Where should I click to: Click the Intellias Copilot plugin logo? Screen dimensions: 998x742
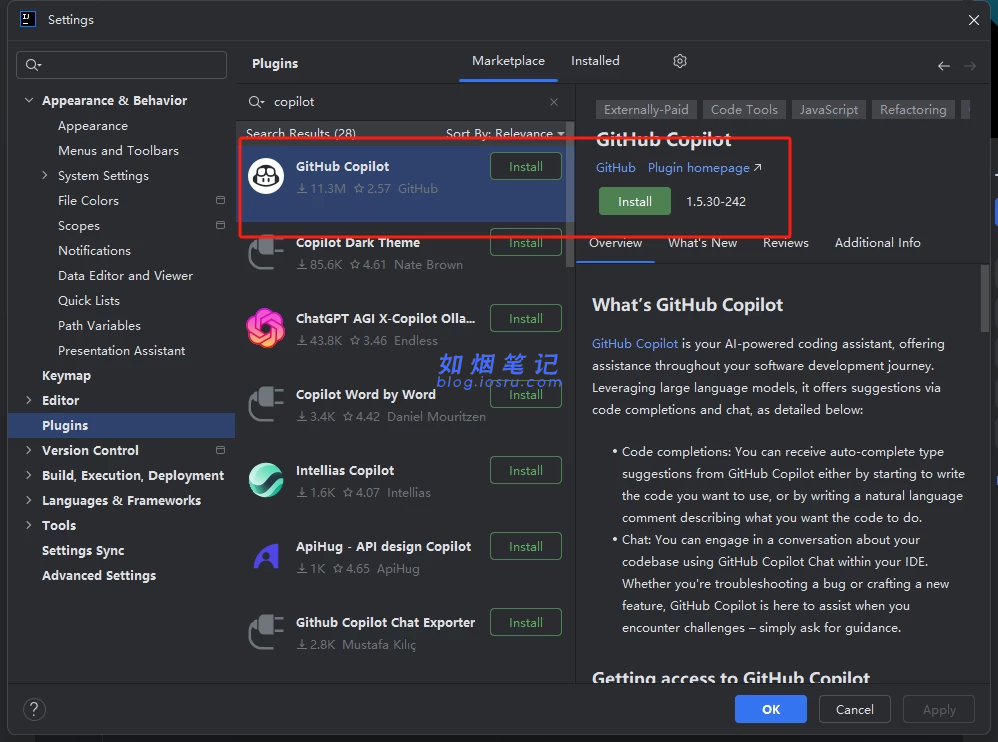(265, 480)
